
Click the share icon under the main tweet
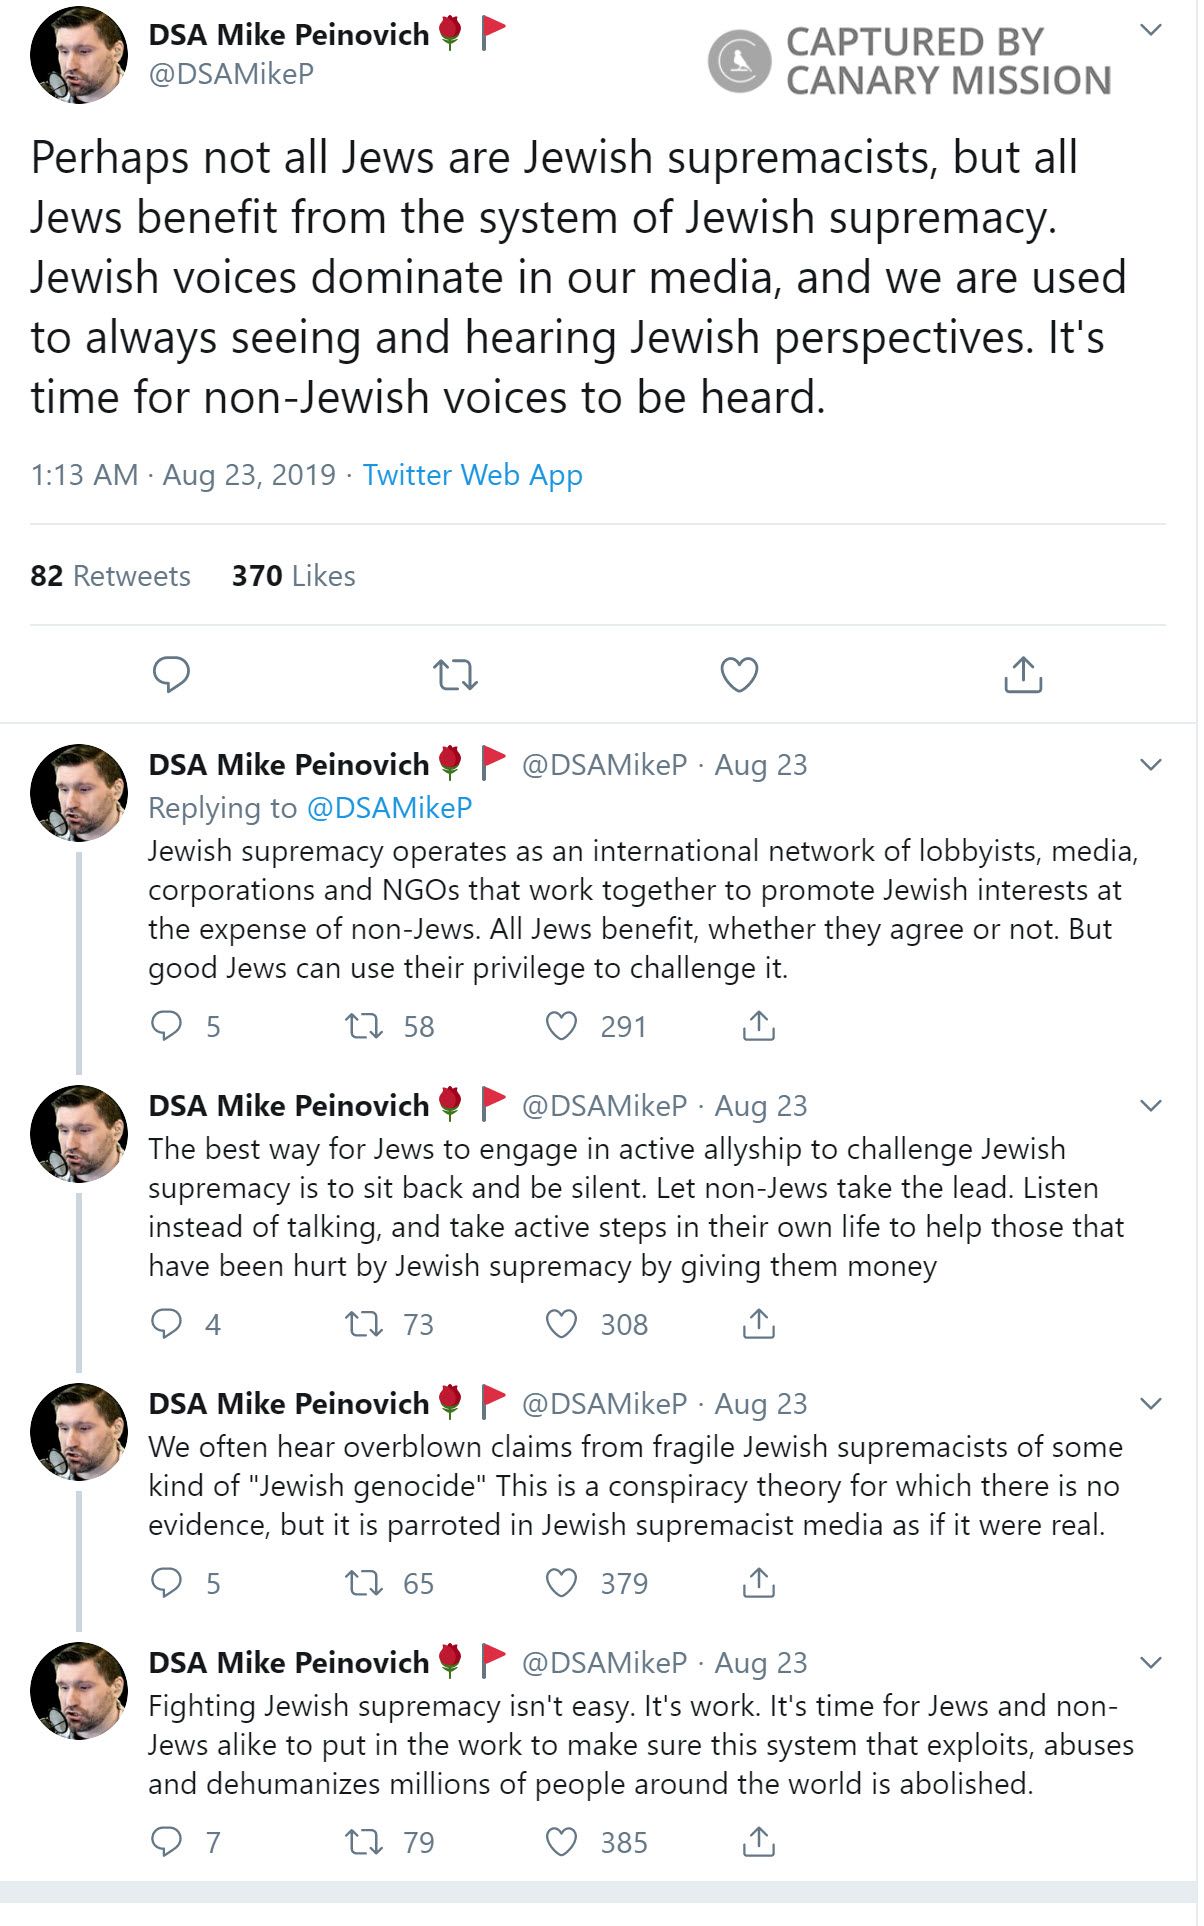tap(1022, 675)
